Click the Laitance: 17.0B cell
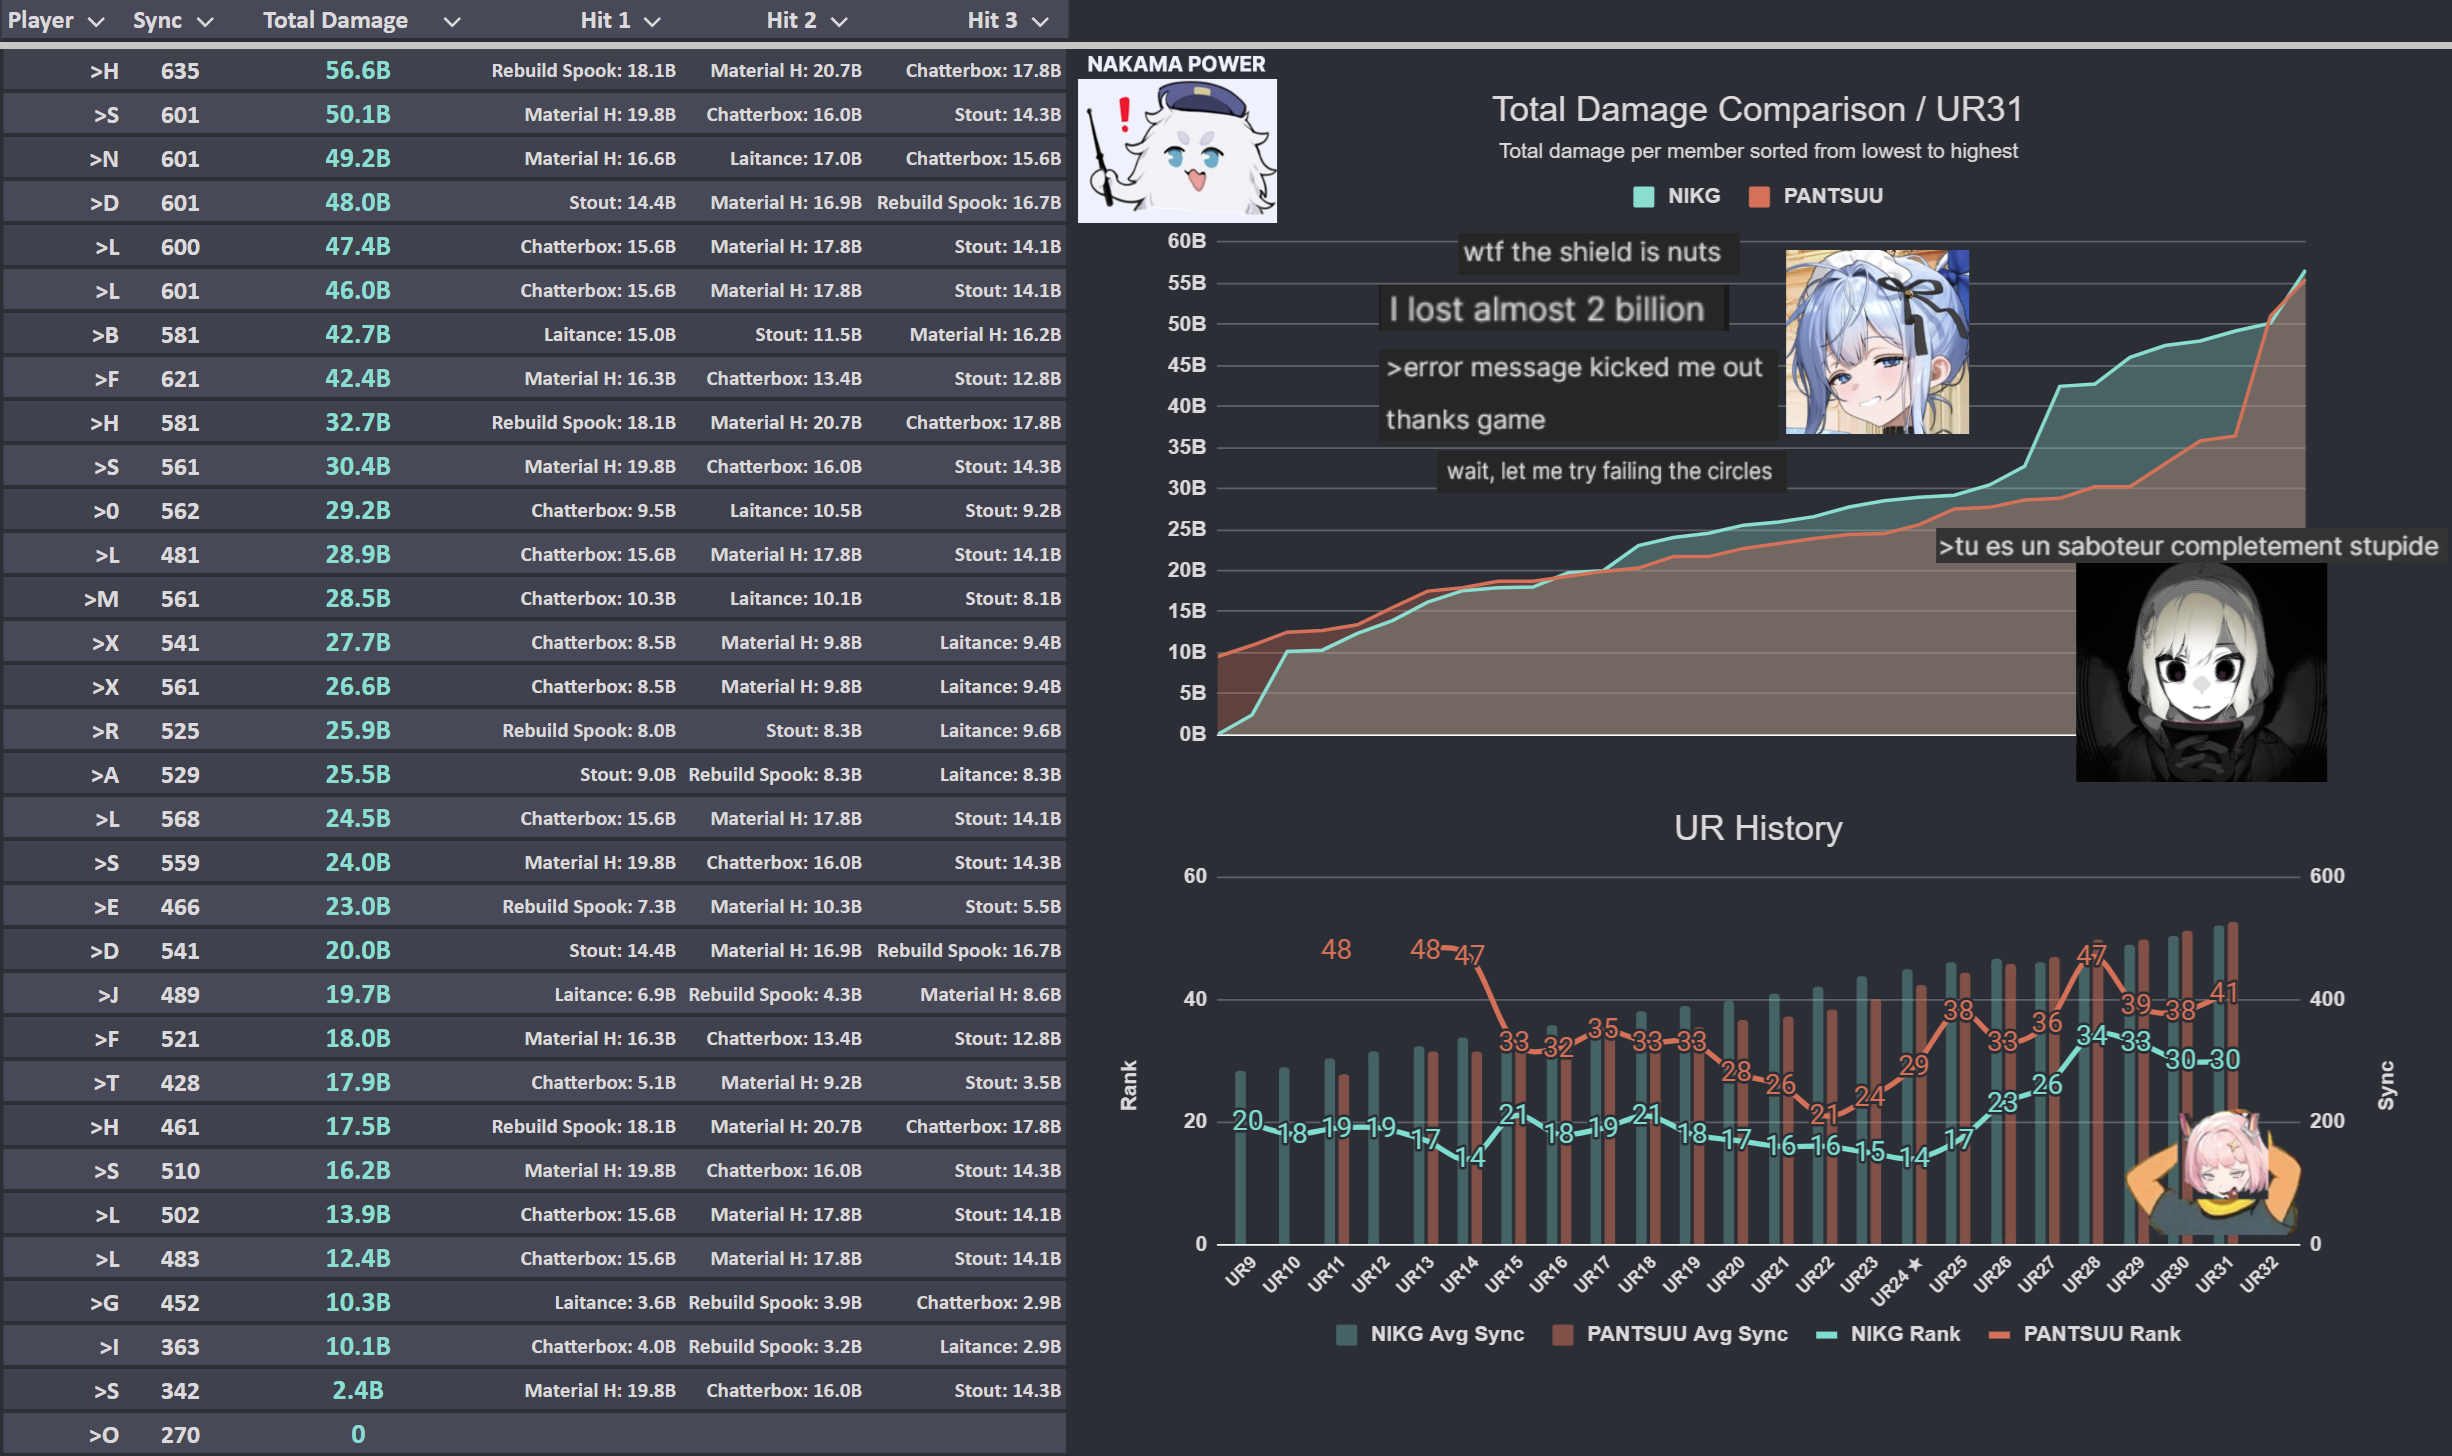The width and height of the screenshot is (2452, 1456). (x=795, y=159)
